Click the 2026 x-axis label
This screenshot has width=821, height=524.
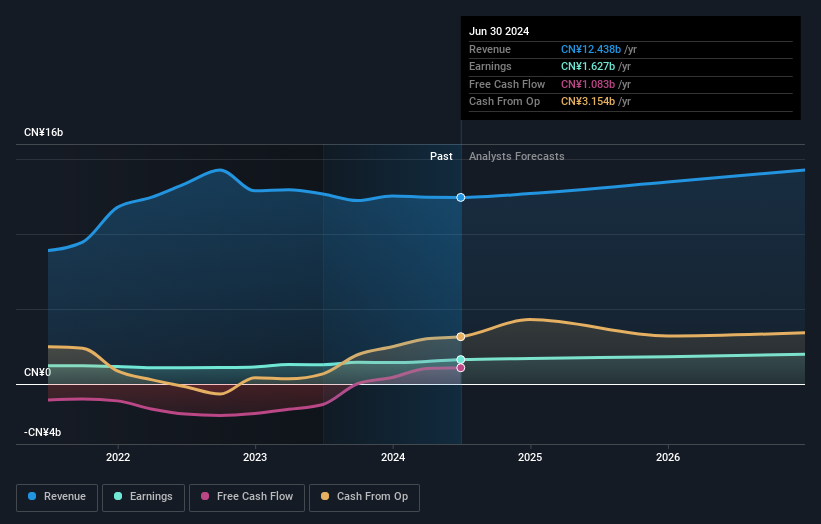[x=668, y=458]
